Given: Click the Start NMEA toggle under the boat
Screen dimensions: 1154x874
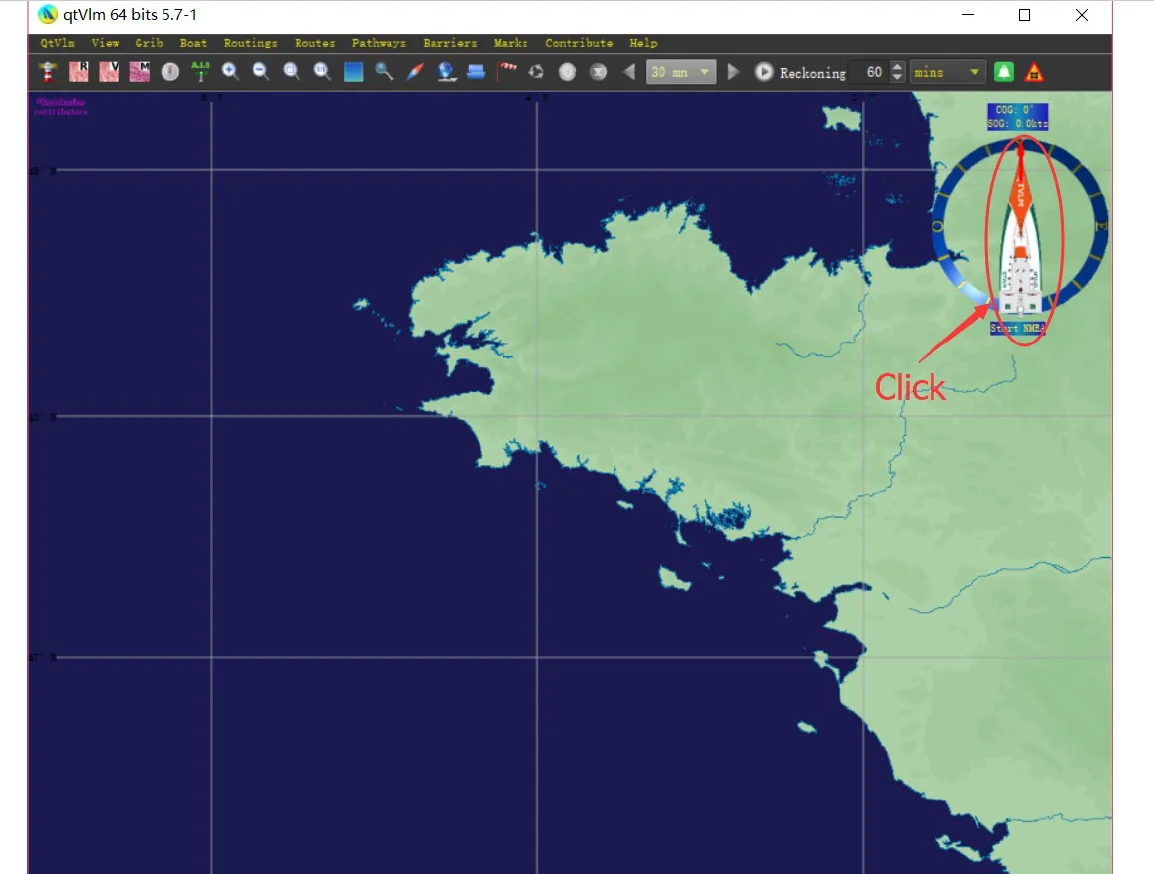Looking at the screenshot, I should pyautogui.click(x=1017, y=328).
